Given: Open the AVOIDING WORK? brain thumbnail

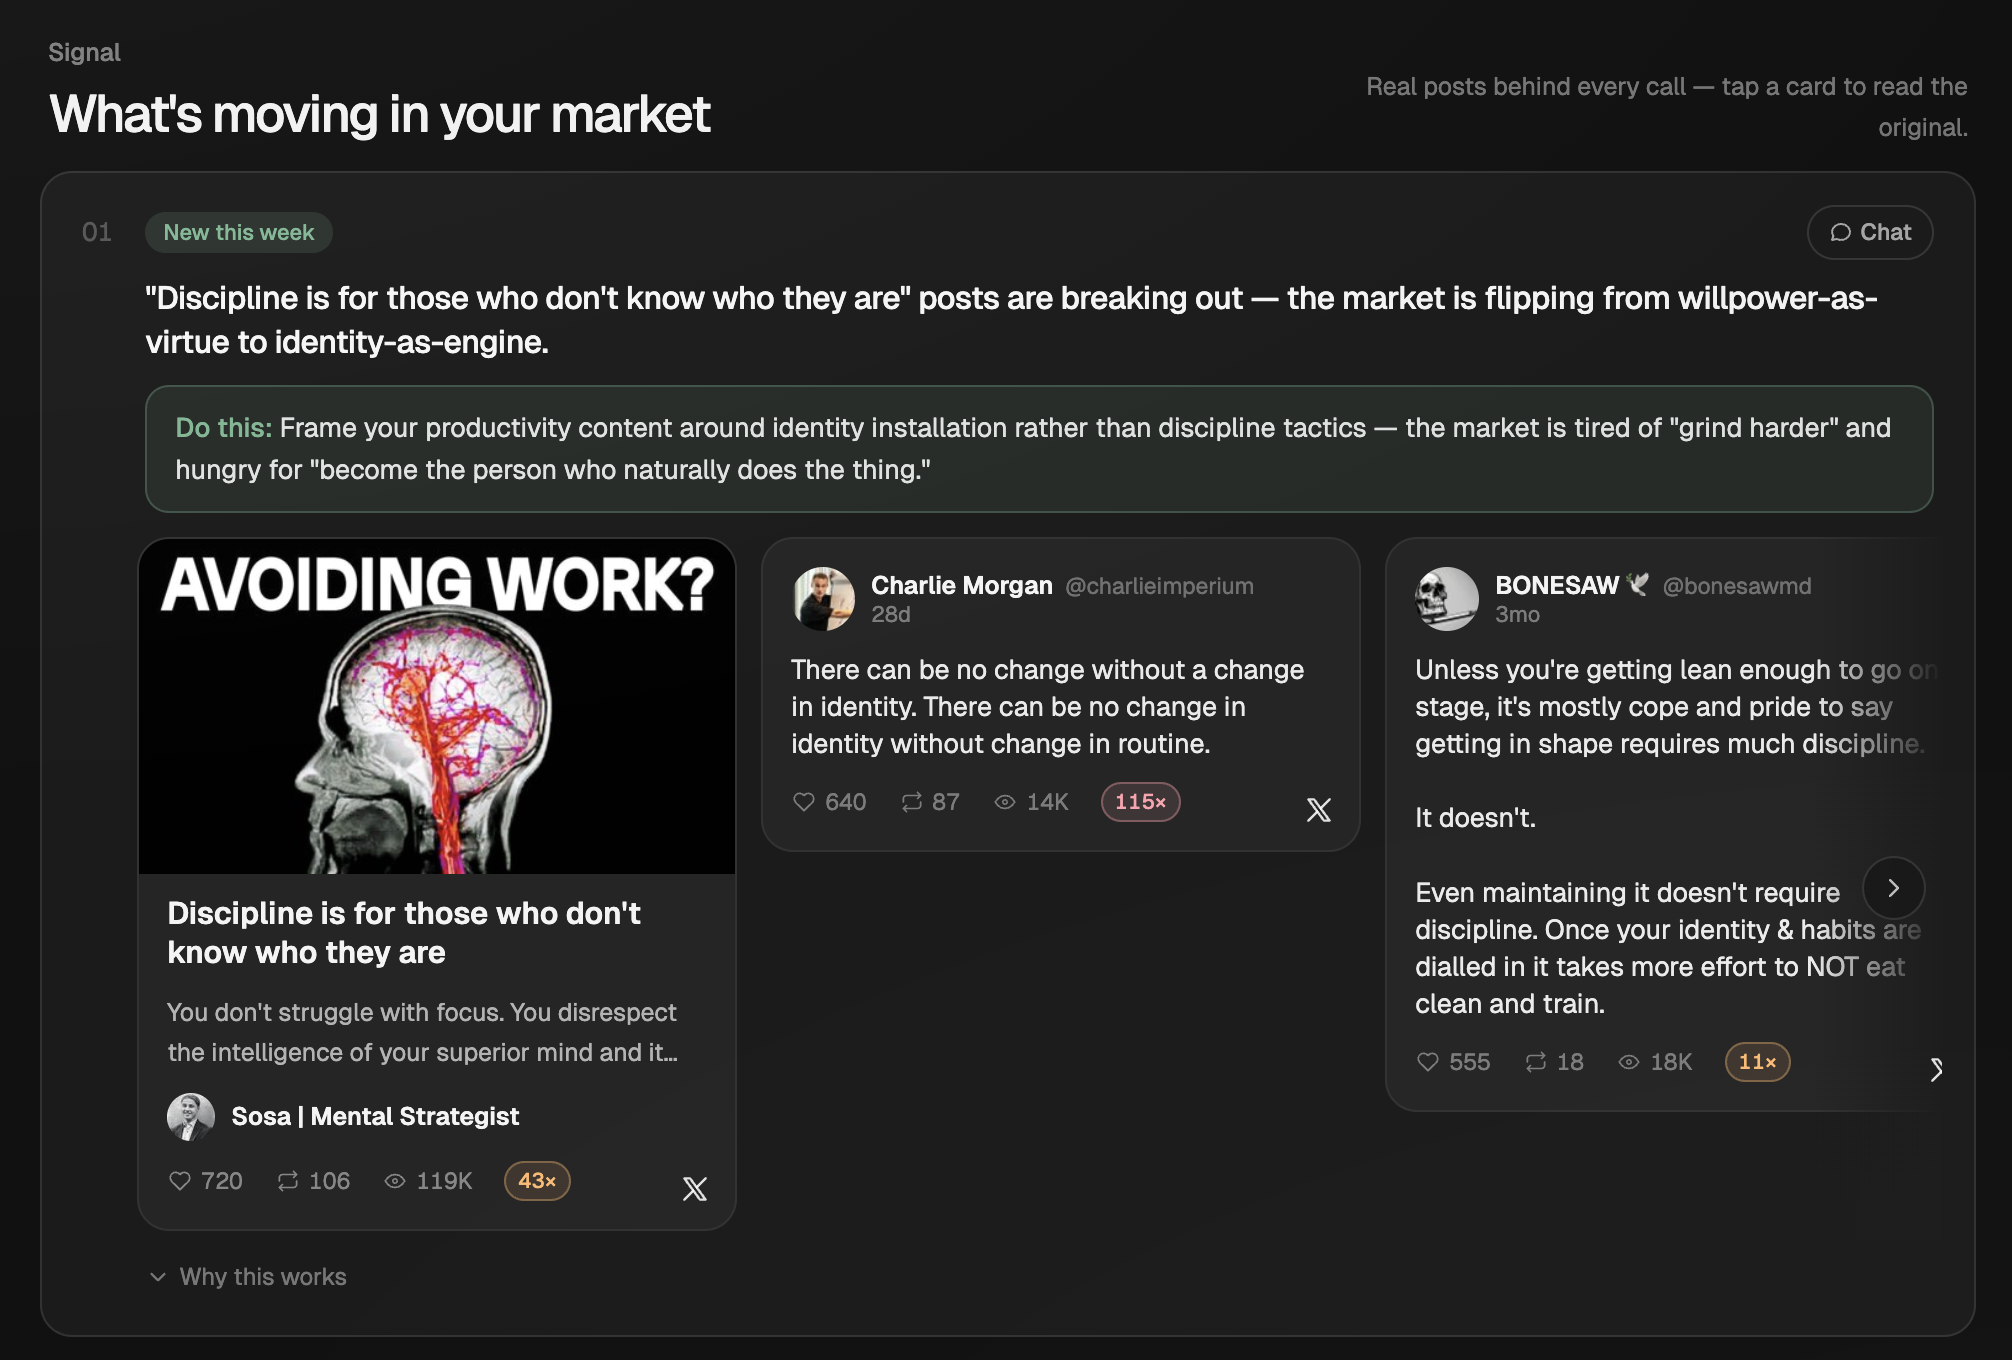Looking at the screenshot, I should (437, 707).
